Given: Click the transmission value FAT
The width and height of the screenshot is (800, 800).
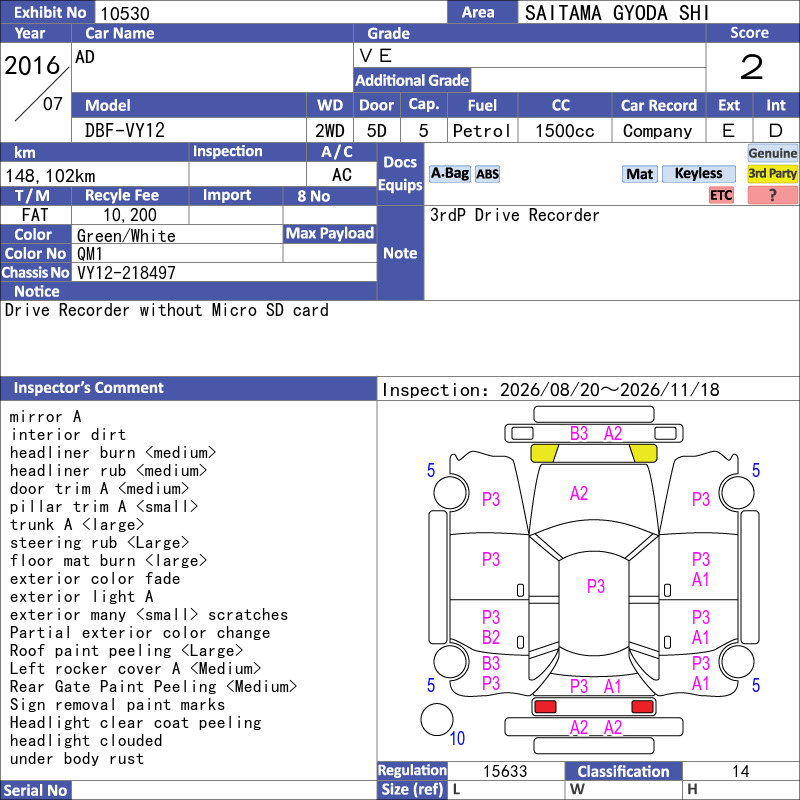Looking at the screenshot, I should click(35, 215).
